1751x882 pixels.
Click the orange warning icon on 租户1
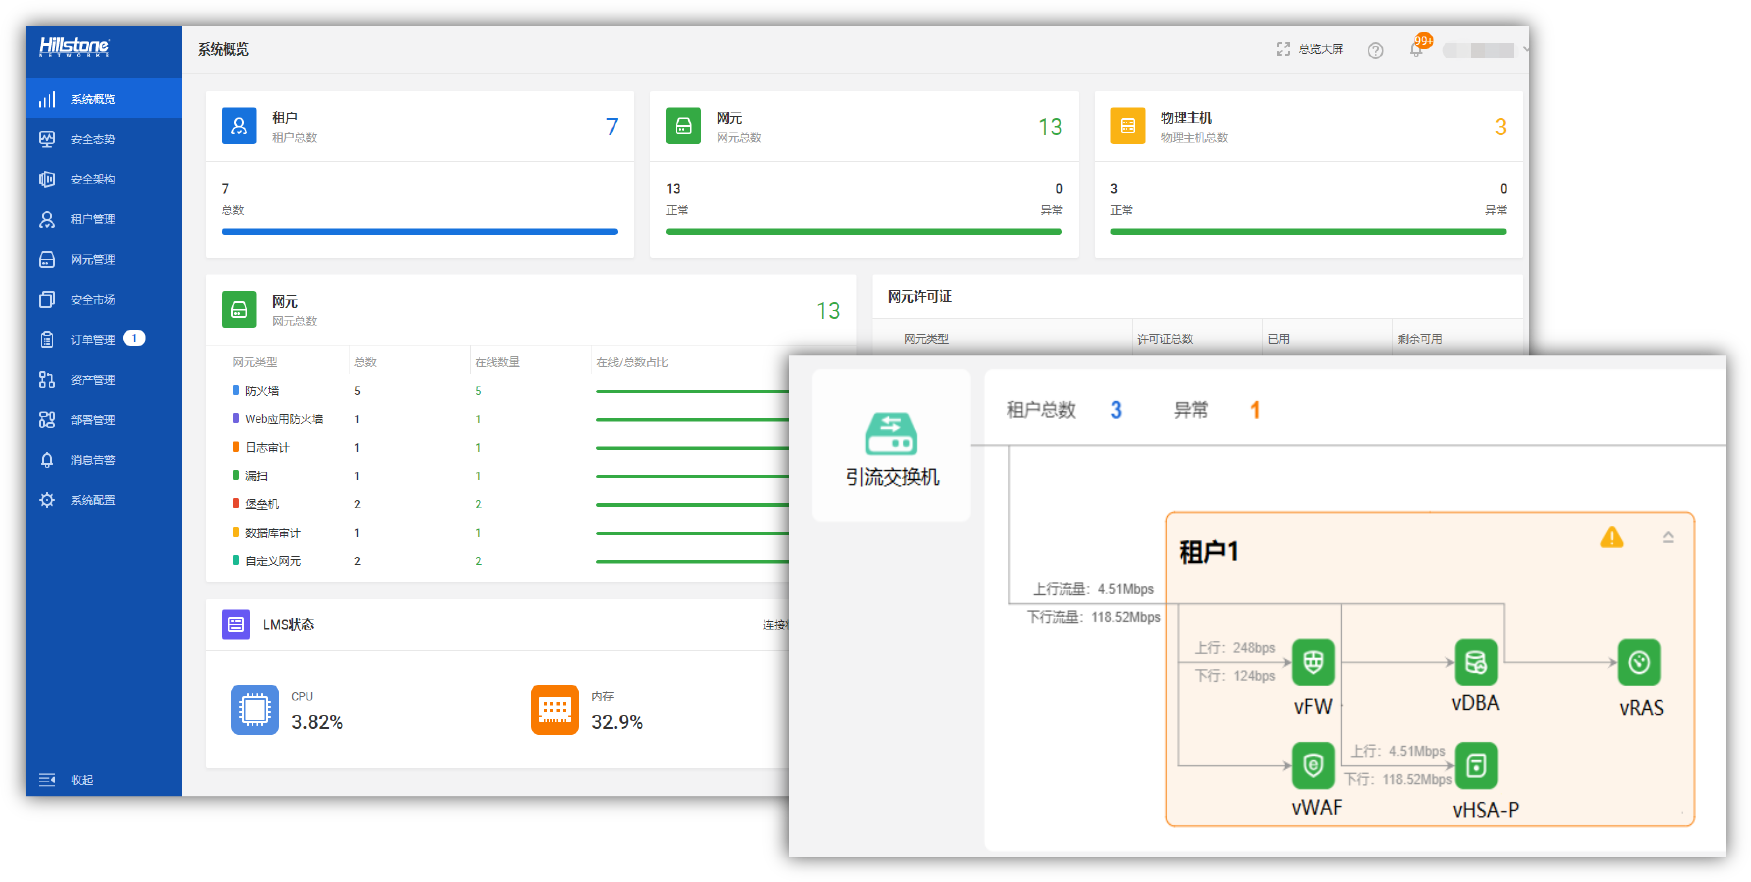point(1611,537)
